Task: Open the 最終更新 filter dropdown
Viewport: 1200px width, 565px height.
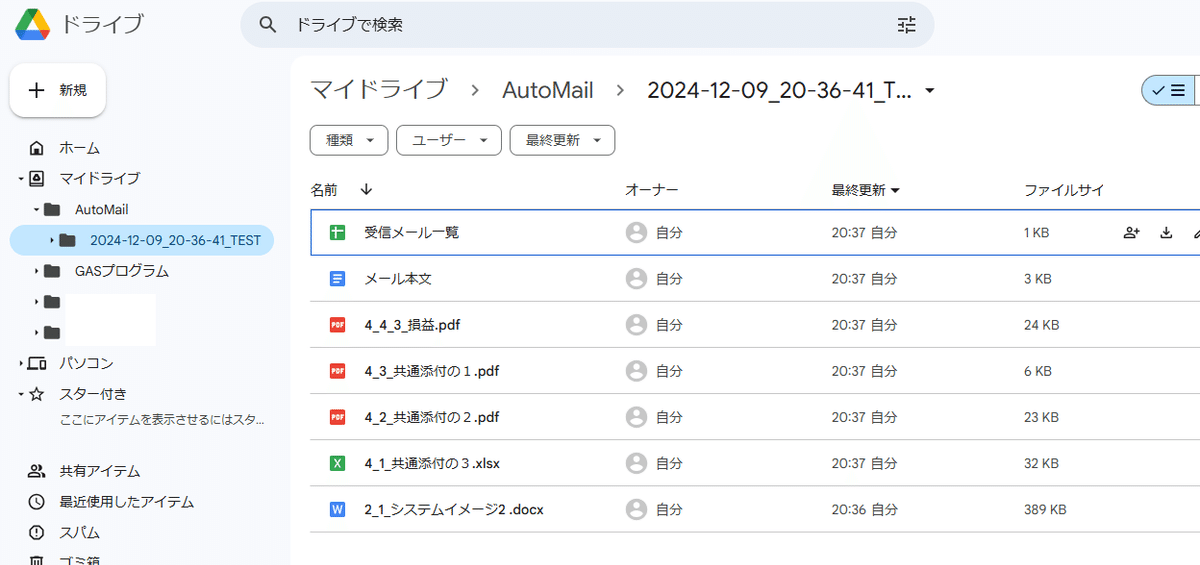Action: (x=562, y=140)
